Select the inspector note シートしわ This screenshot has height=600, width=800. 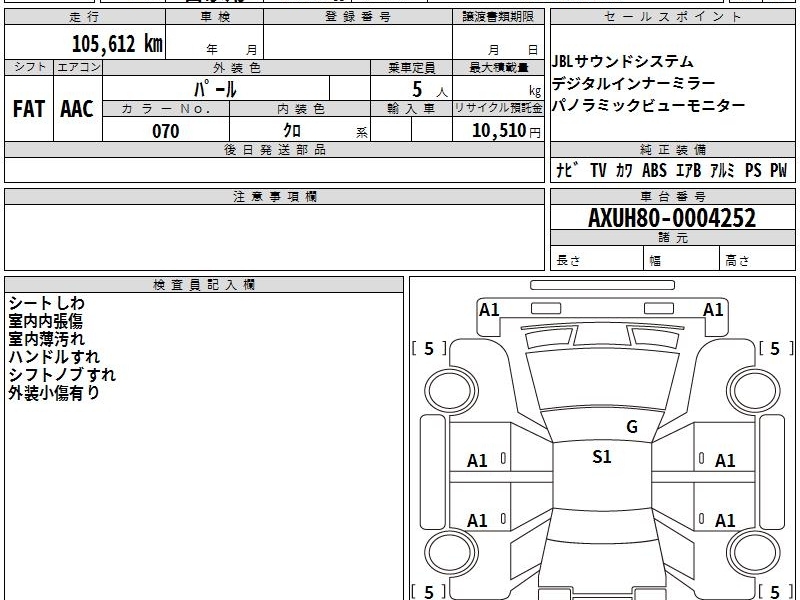46,303
